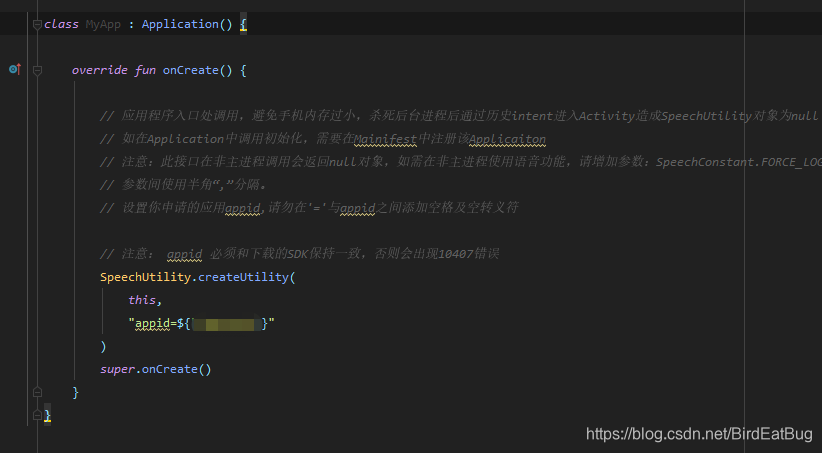Screen dimensions: 822x453
Task: Click the this argument
Action: (x=142, y=300)
